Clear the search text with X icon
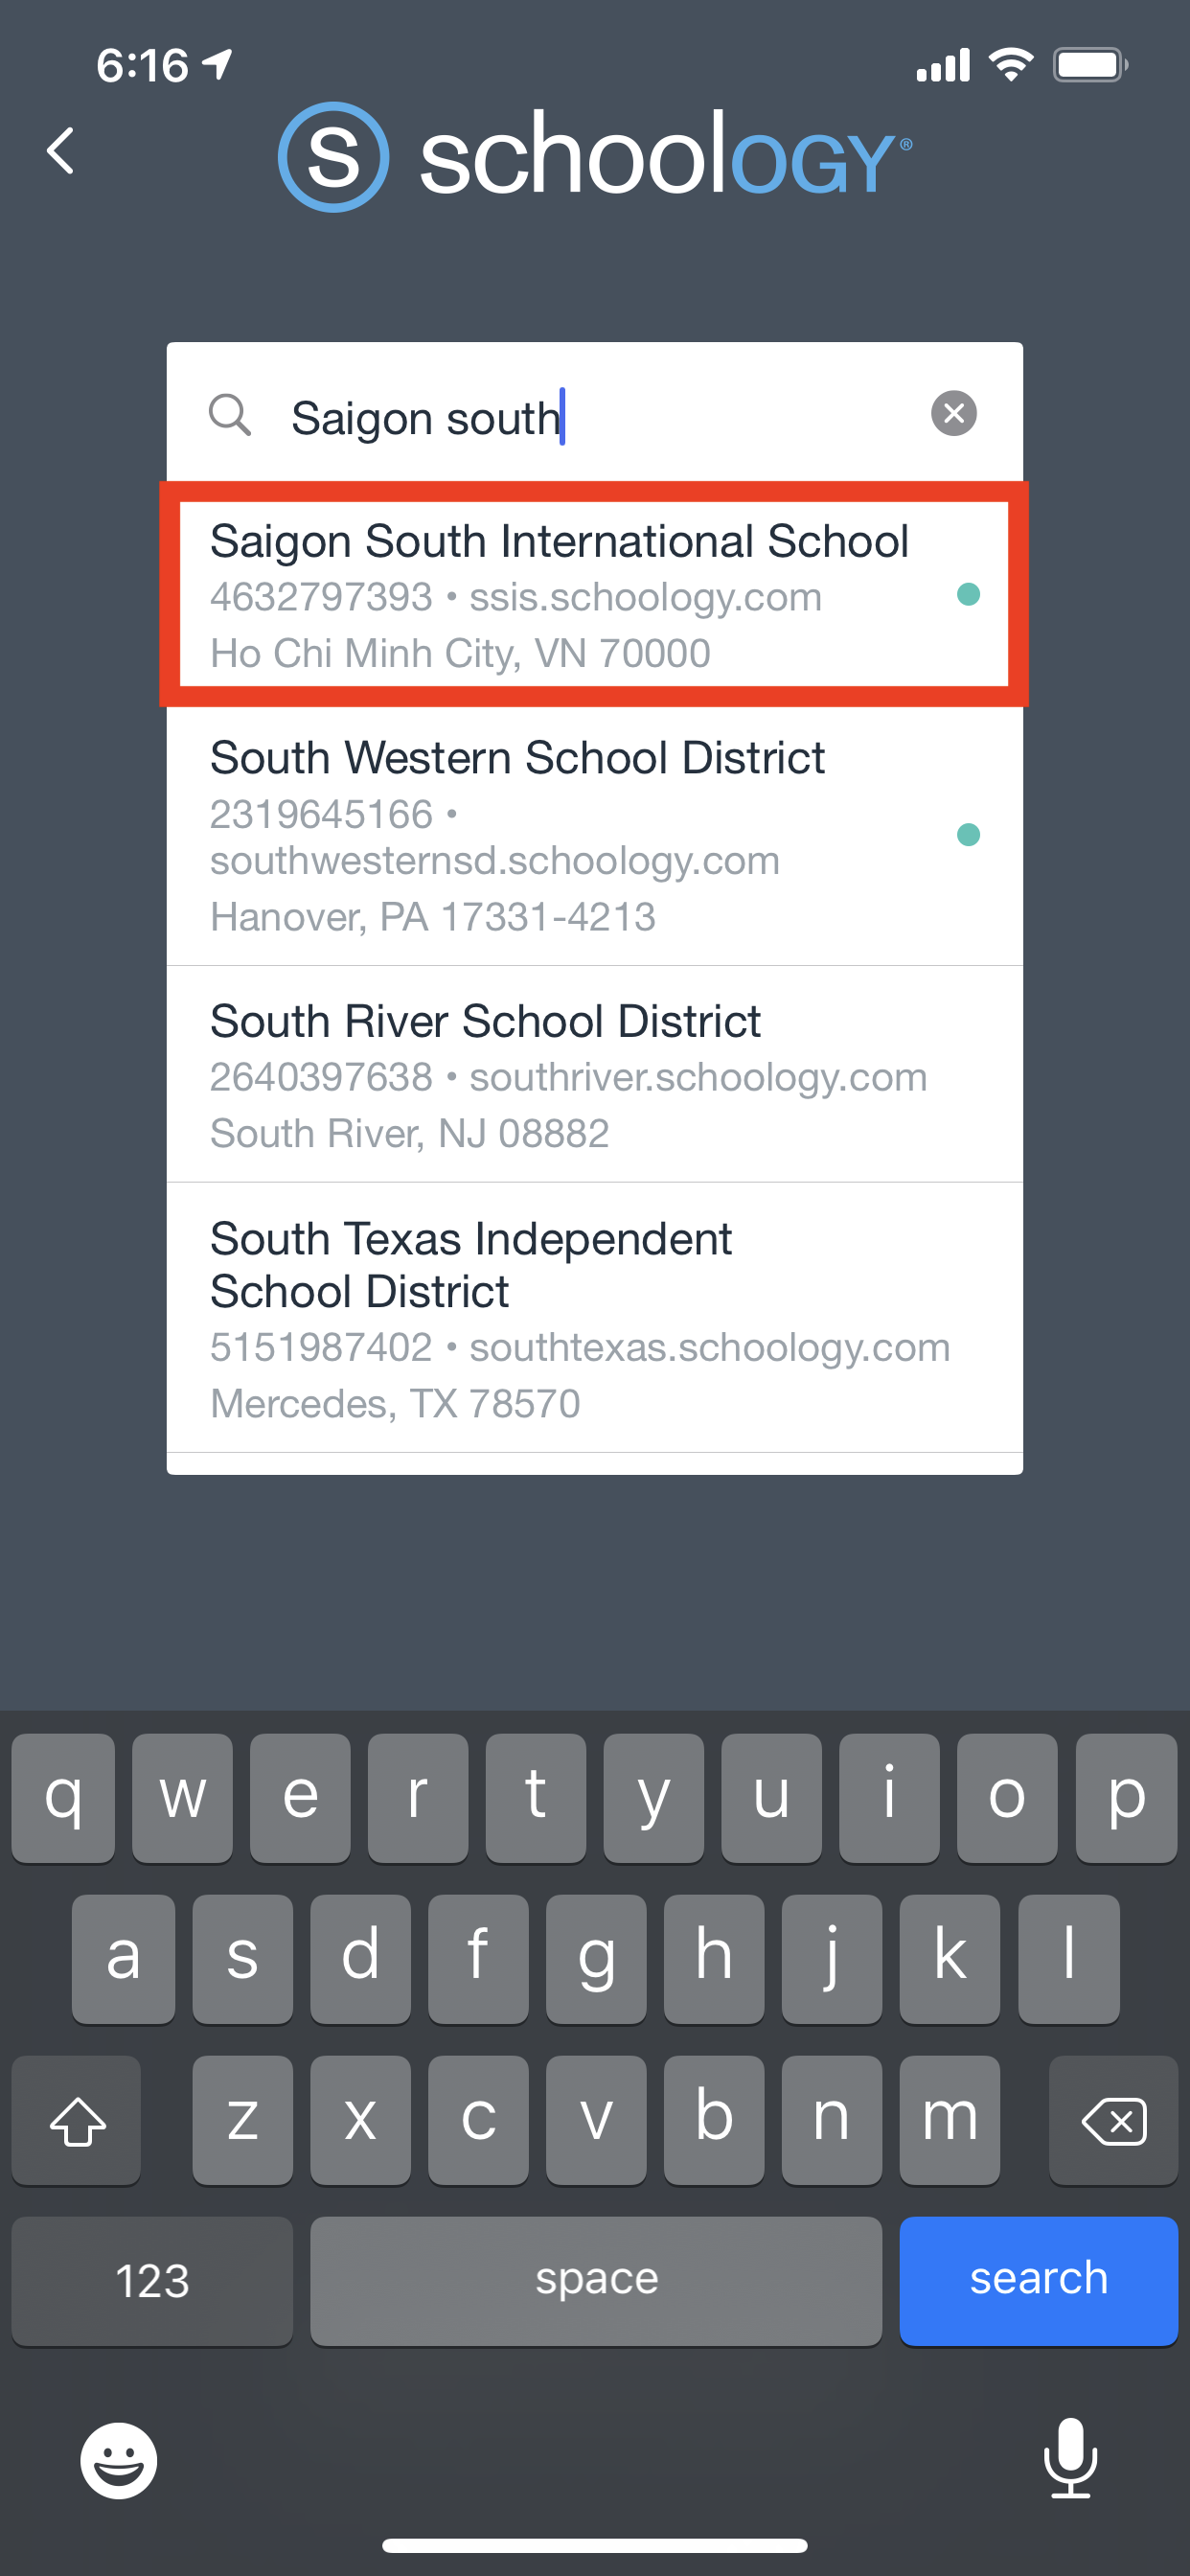This screenshot has height=2576, width=1190. point(953,413)
